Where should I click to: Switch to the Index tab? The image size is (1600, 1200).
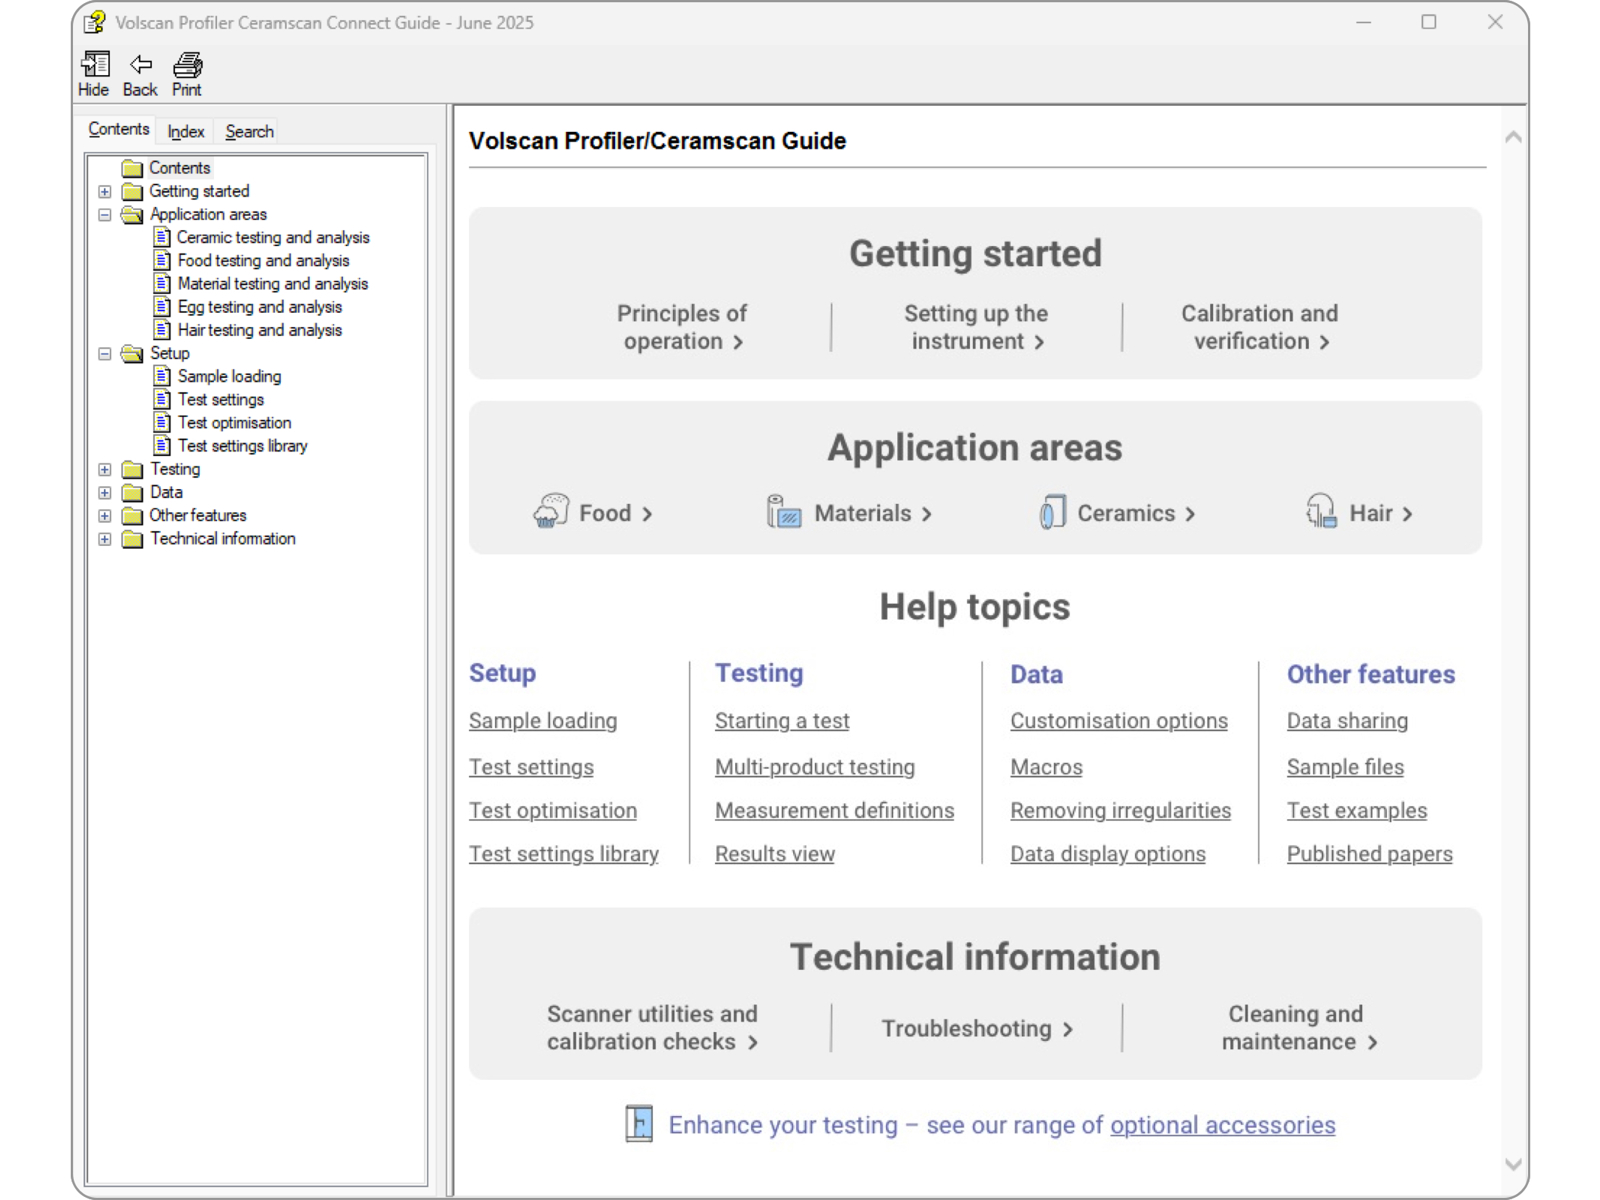[x=186, y=132]
